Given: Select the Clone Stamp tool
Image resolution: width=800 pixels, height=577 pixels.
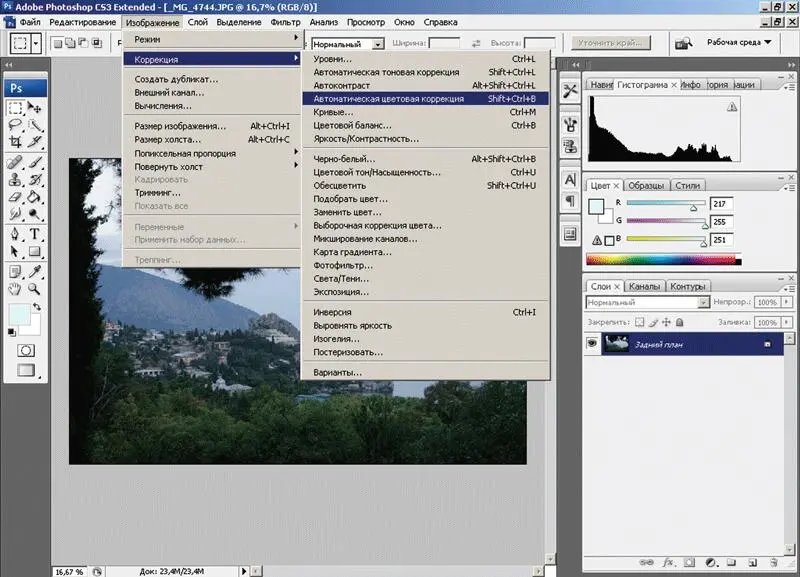Looking at the screenshot, I should click(15, 180).
